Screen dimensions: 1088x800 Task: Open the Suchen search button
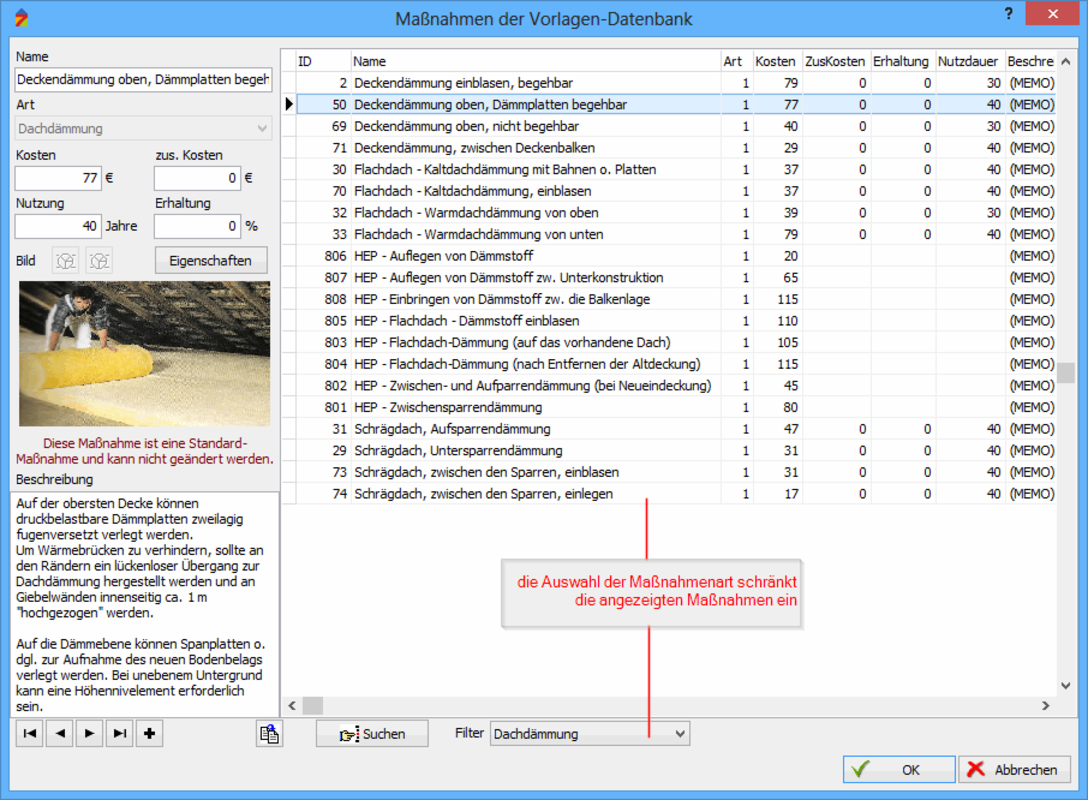coord(372,733)
